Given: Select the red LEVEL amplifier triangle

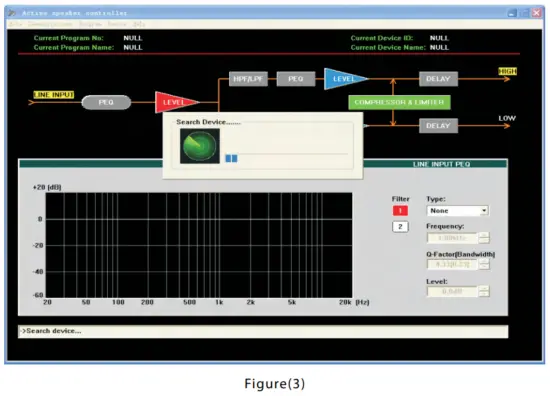Looking at the screenshot, I should click(175, 102).
